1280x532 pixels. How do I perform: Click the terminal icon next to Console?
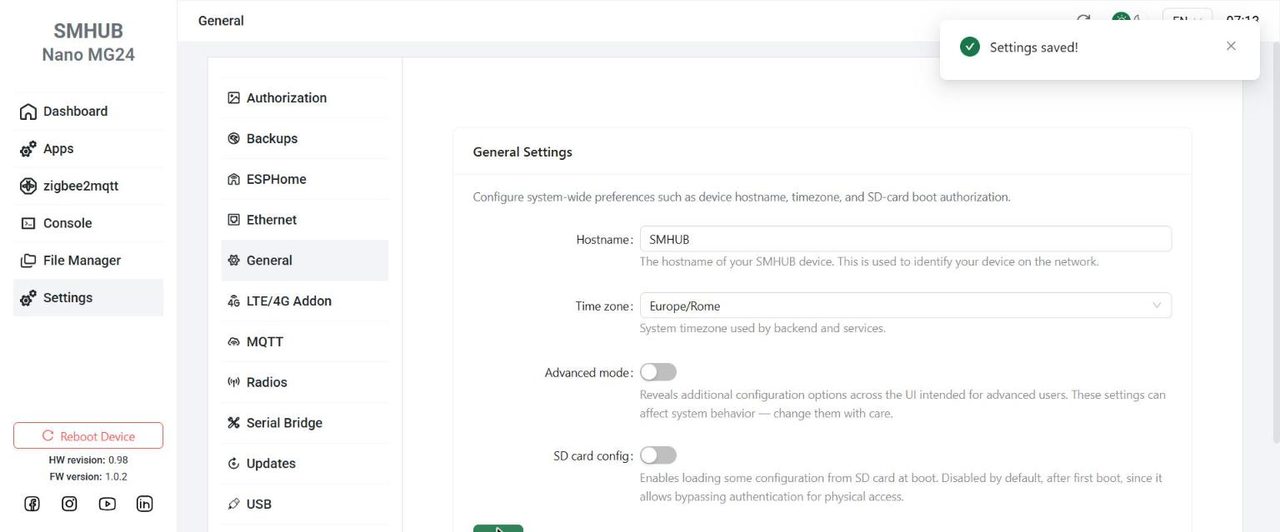tap(28, 224)
